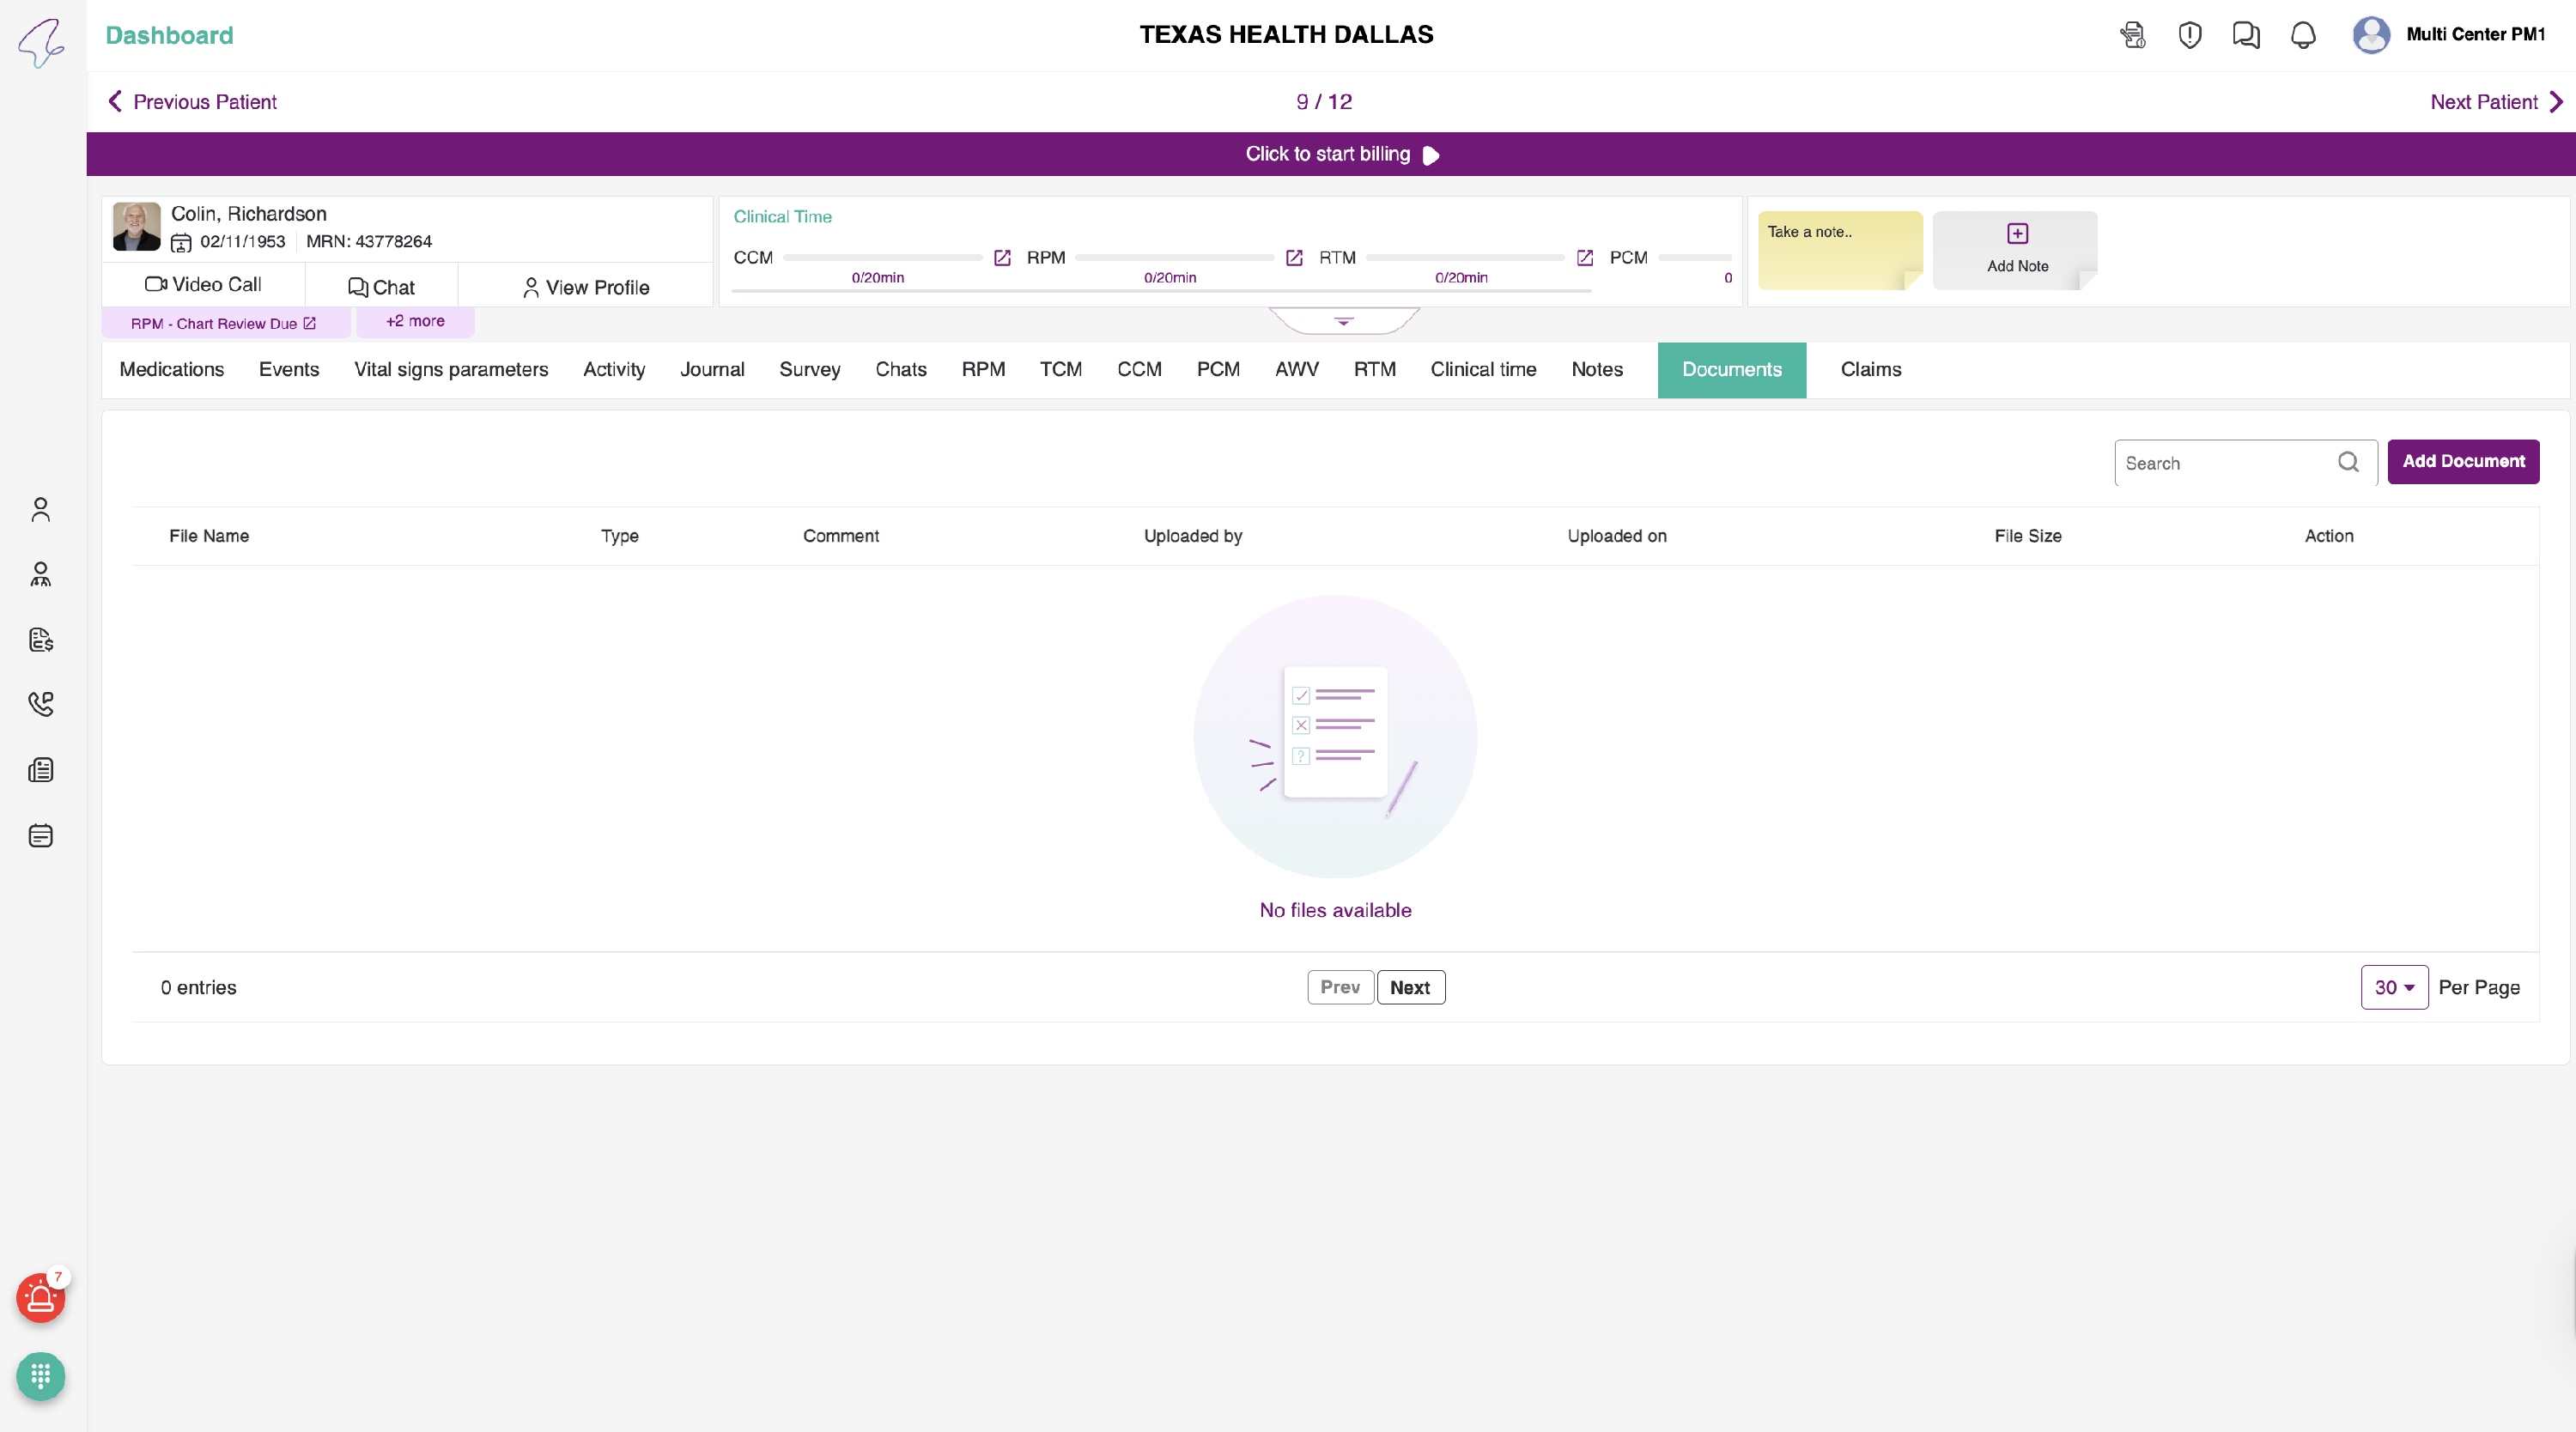2576x1432 pixels.
Task: Open the header chat messages icon
Action: coord(2246,35)
